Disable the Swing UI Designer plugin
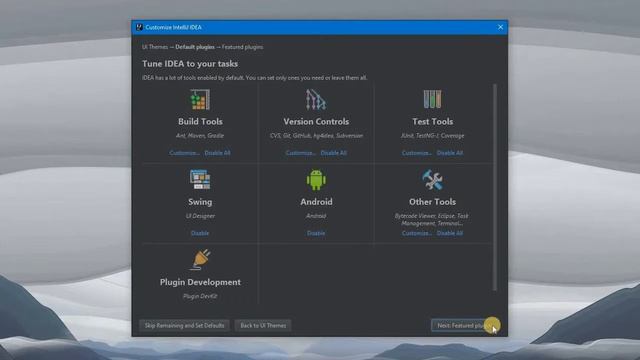The width and height of the screenshot is (640, 360). click(200, 233)
